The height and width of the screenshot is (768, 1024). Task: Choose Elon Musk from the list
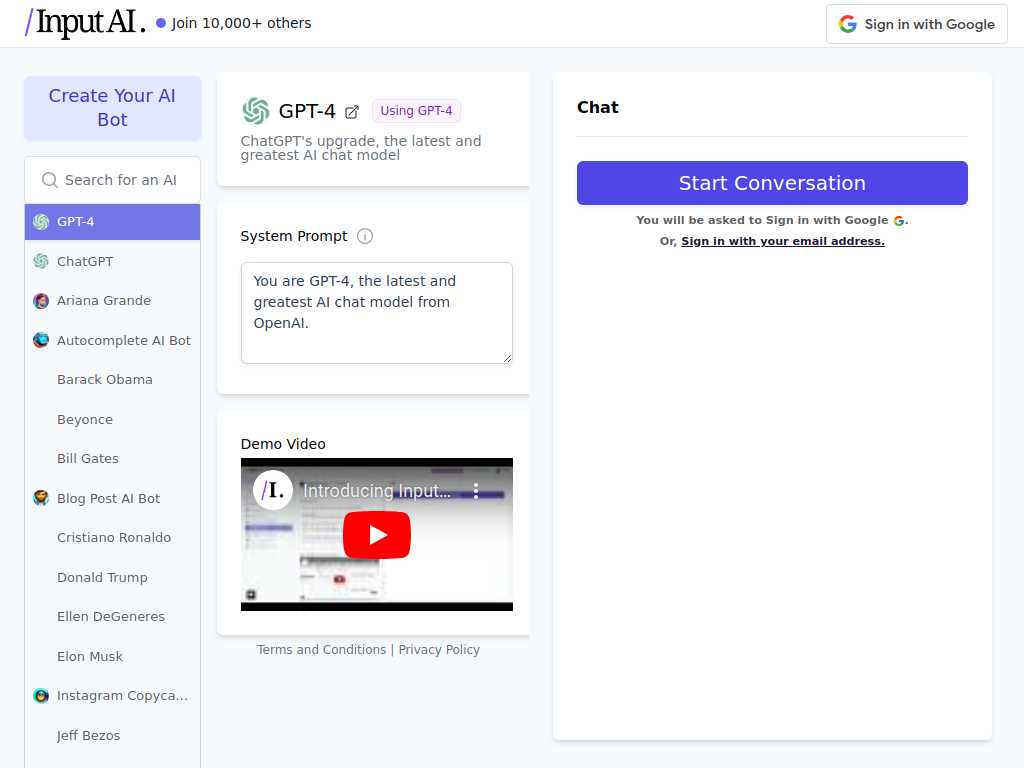(x=112, y=656)
